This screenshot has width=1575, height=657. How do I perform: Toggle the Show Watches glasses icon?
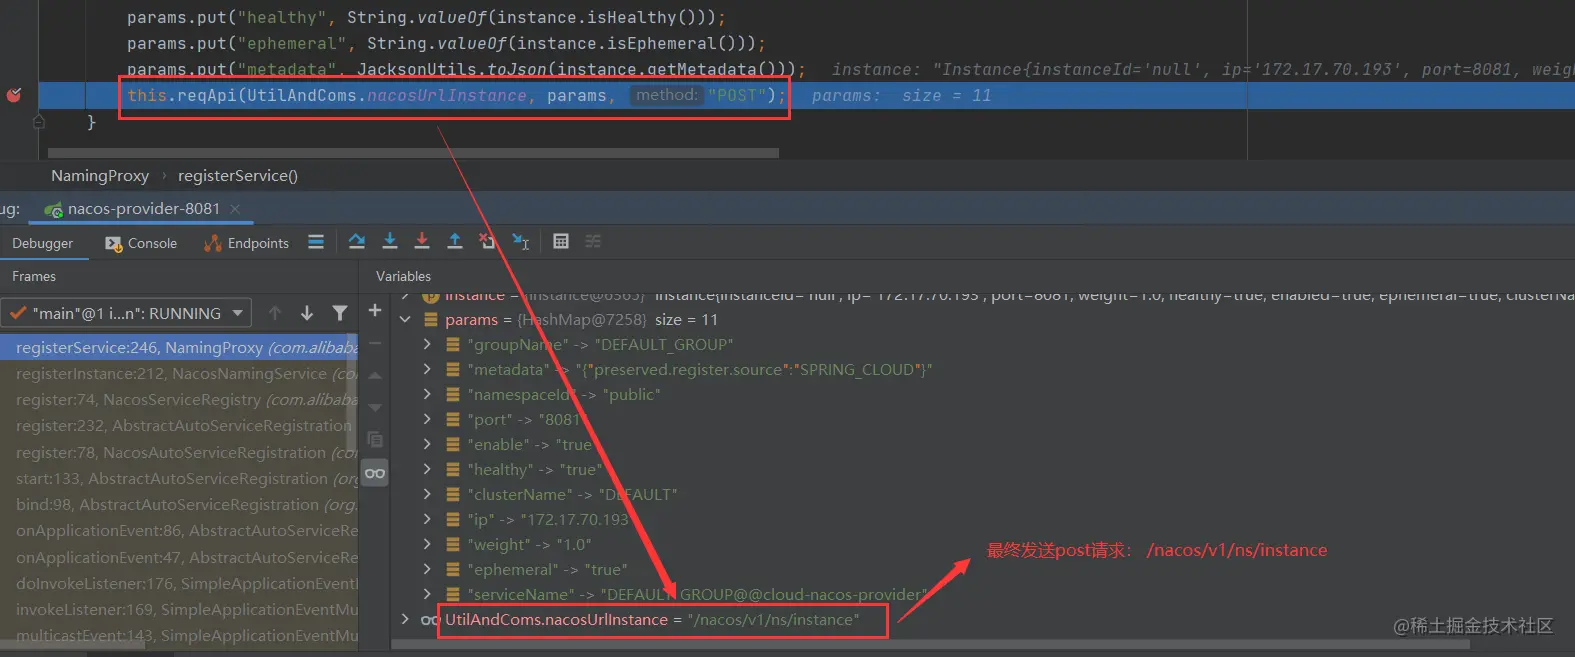[x=375, y=473]
